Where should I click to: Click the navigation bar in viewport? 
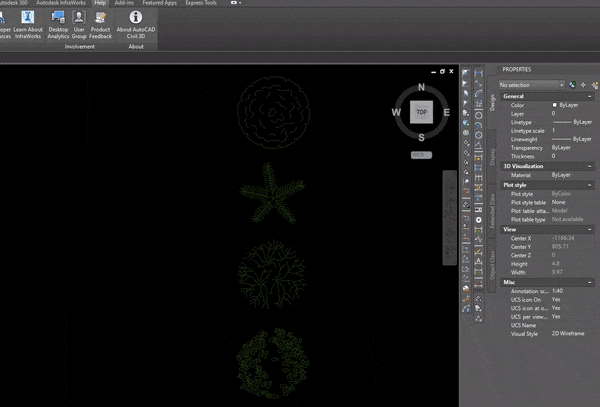(x=450, y=218)
